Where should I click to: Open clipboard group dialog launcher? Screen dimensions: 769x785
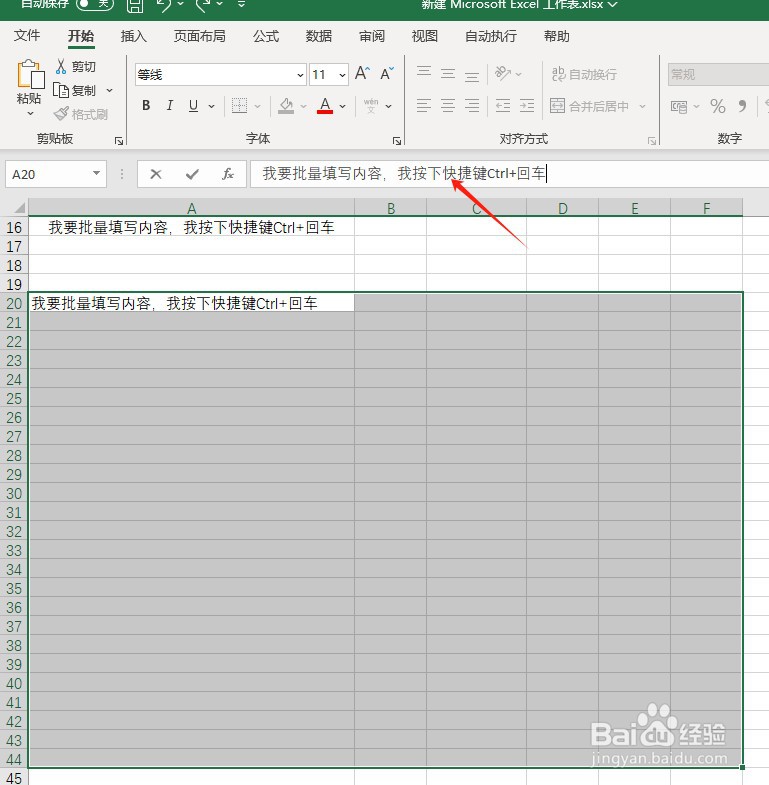[x=119, y=141]
